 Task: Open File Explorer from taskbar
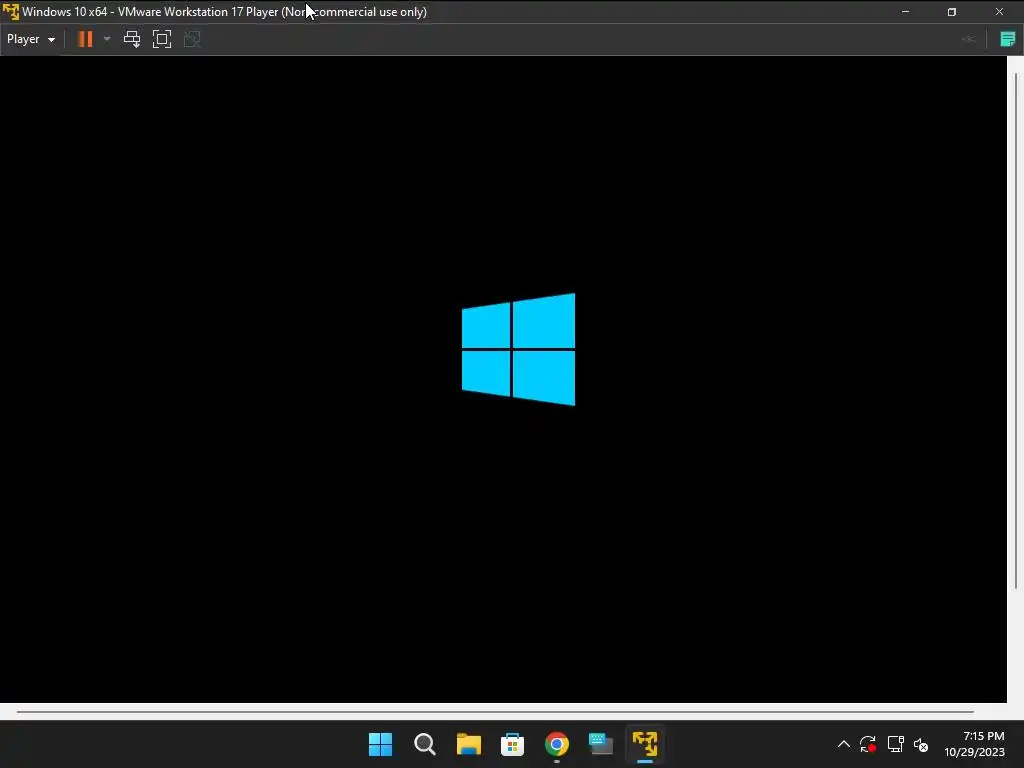coord(468,744)
